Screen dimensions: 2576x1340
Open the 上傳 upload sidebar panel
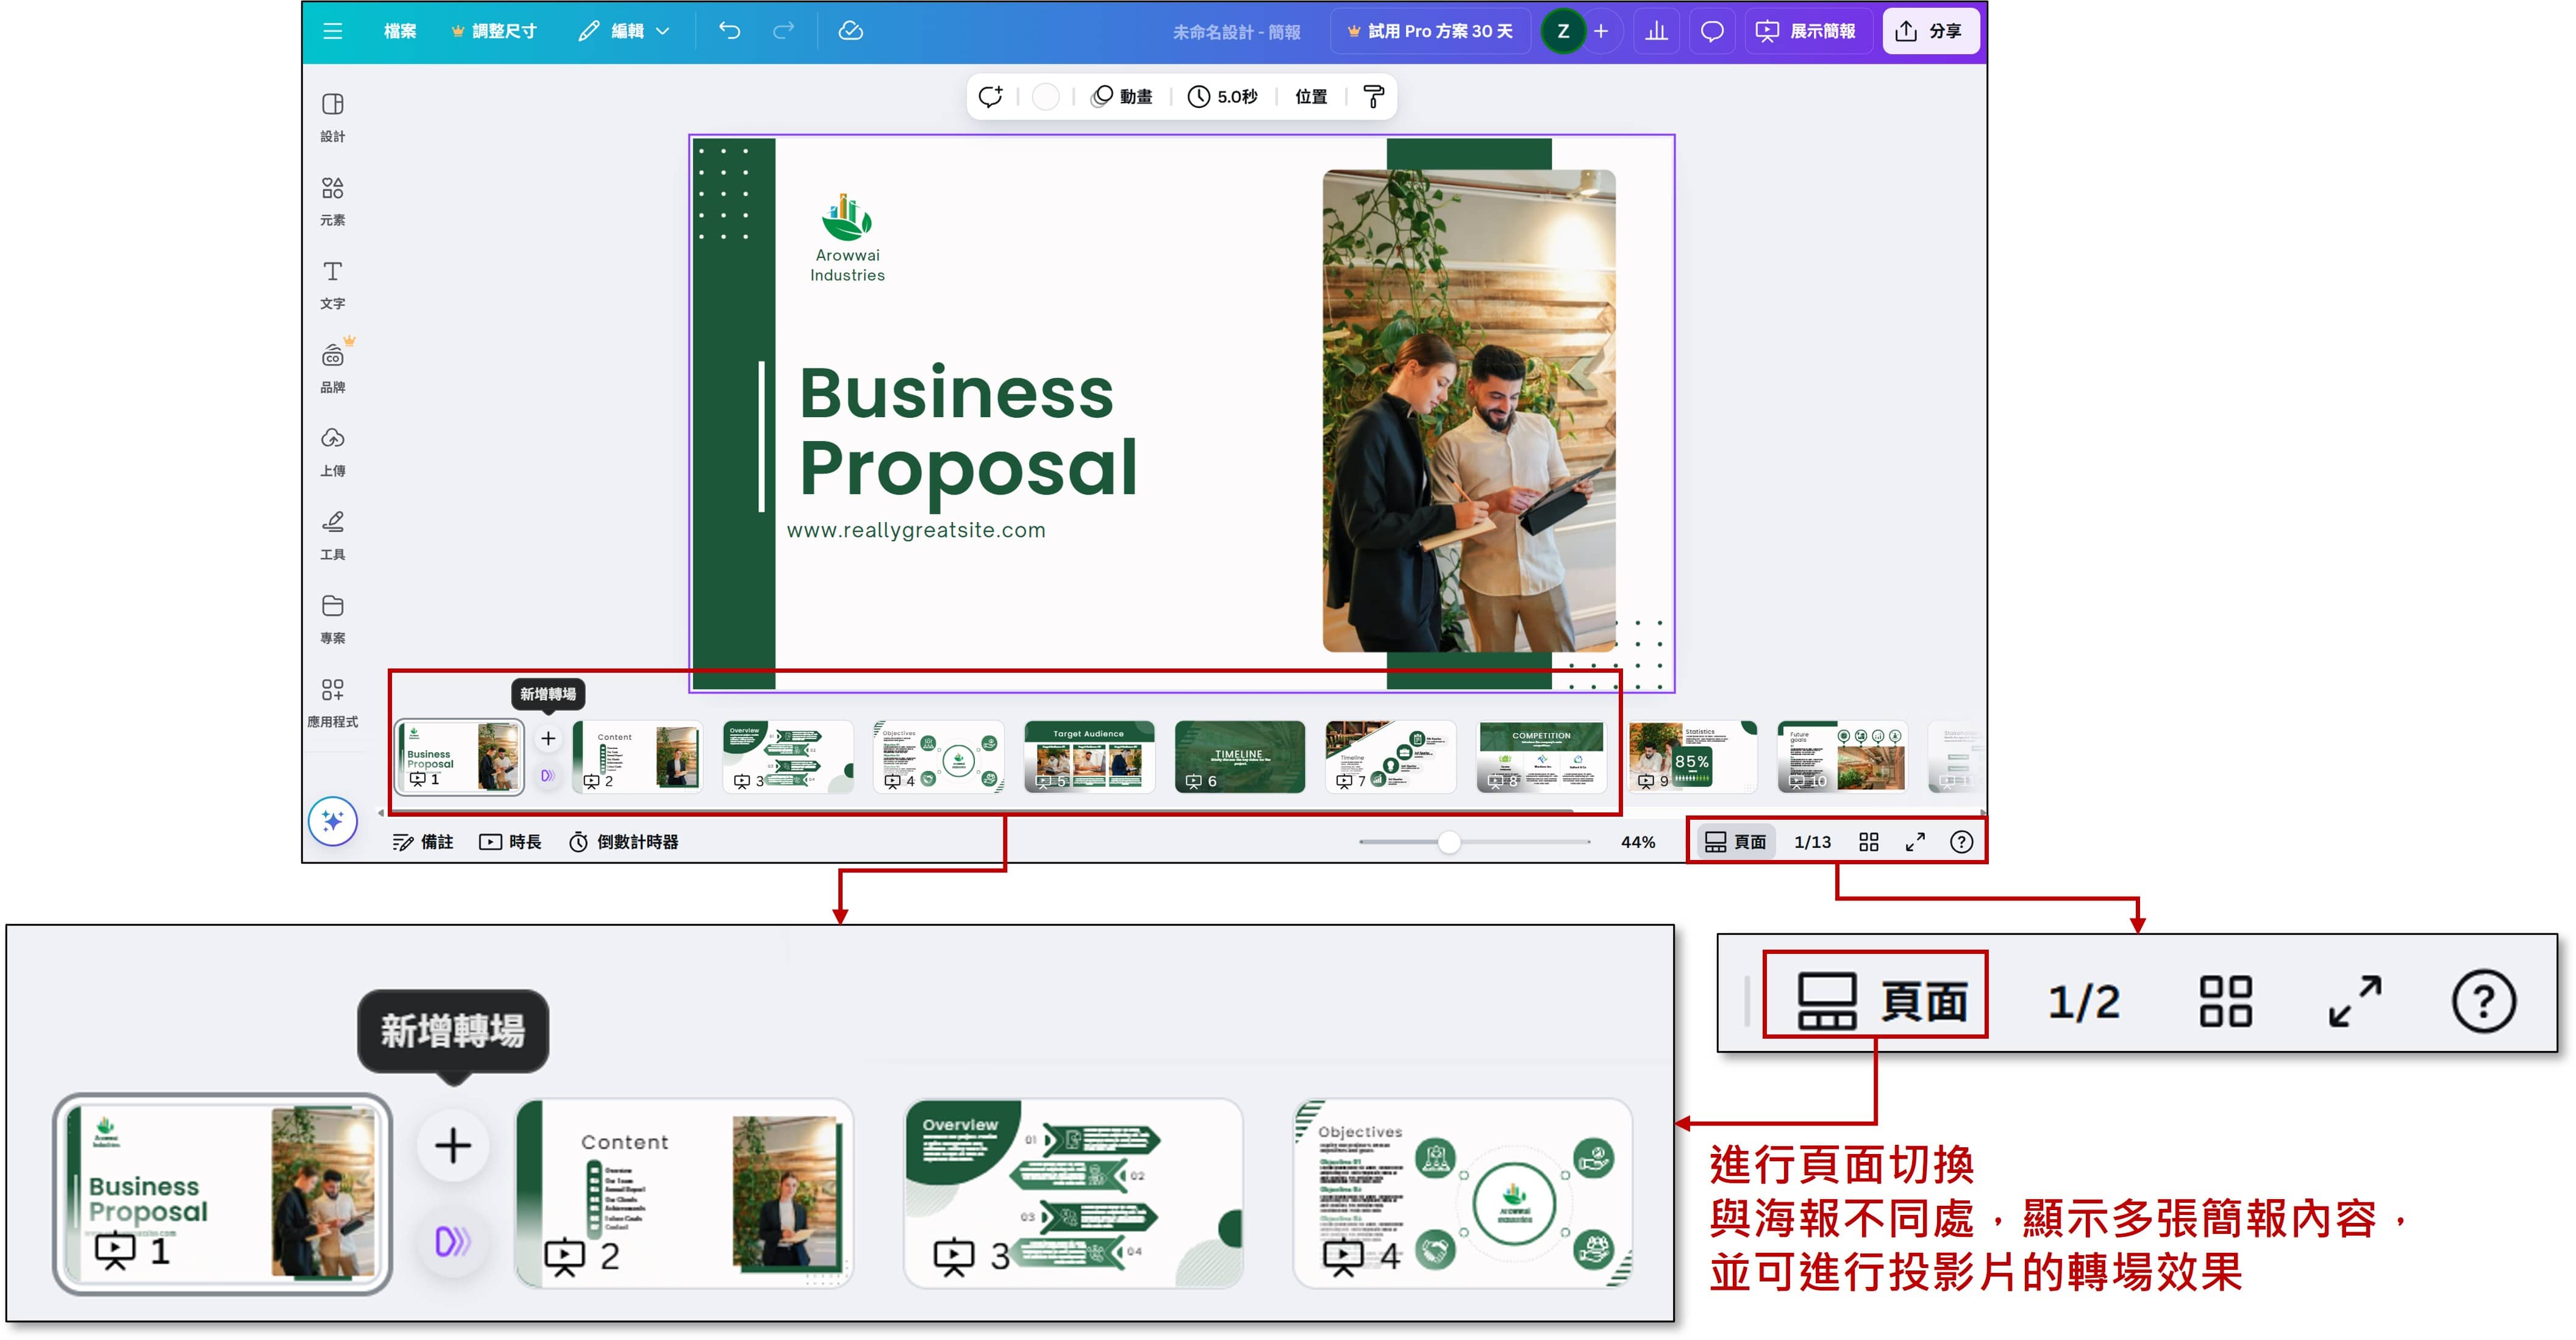(332, 451)
